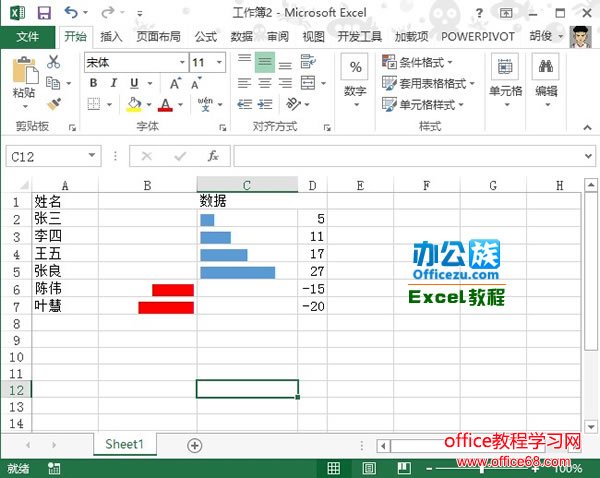Open the 数字 number format dropdown
Image resolution: width=600 pixels, height=478 pixels.
click(x=355, y=82)
